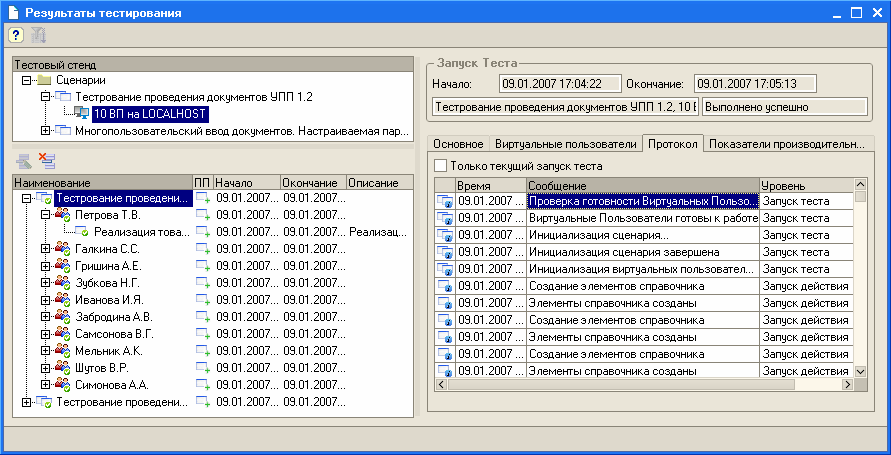The image size is (891, 455).
Task: Click the Сообщение column header
Action: pos(643,186)
